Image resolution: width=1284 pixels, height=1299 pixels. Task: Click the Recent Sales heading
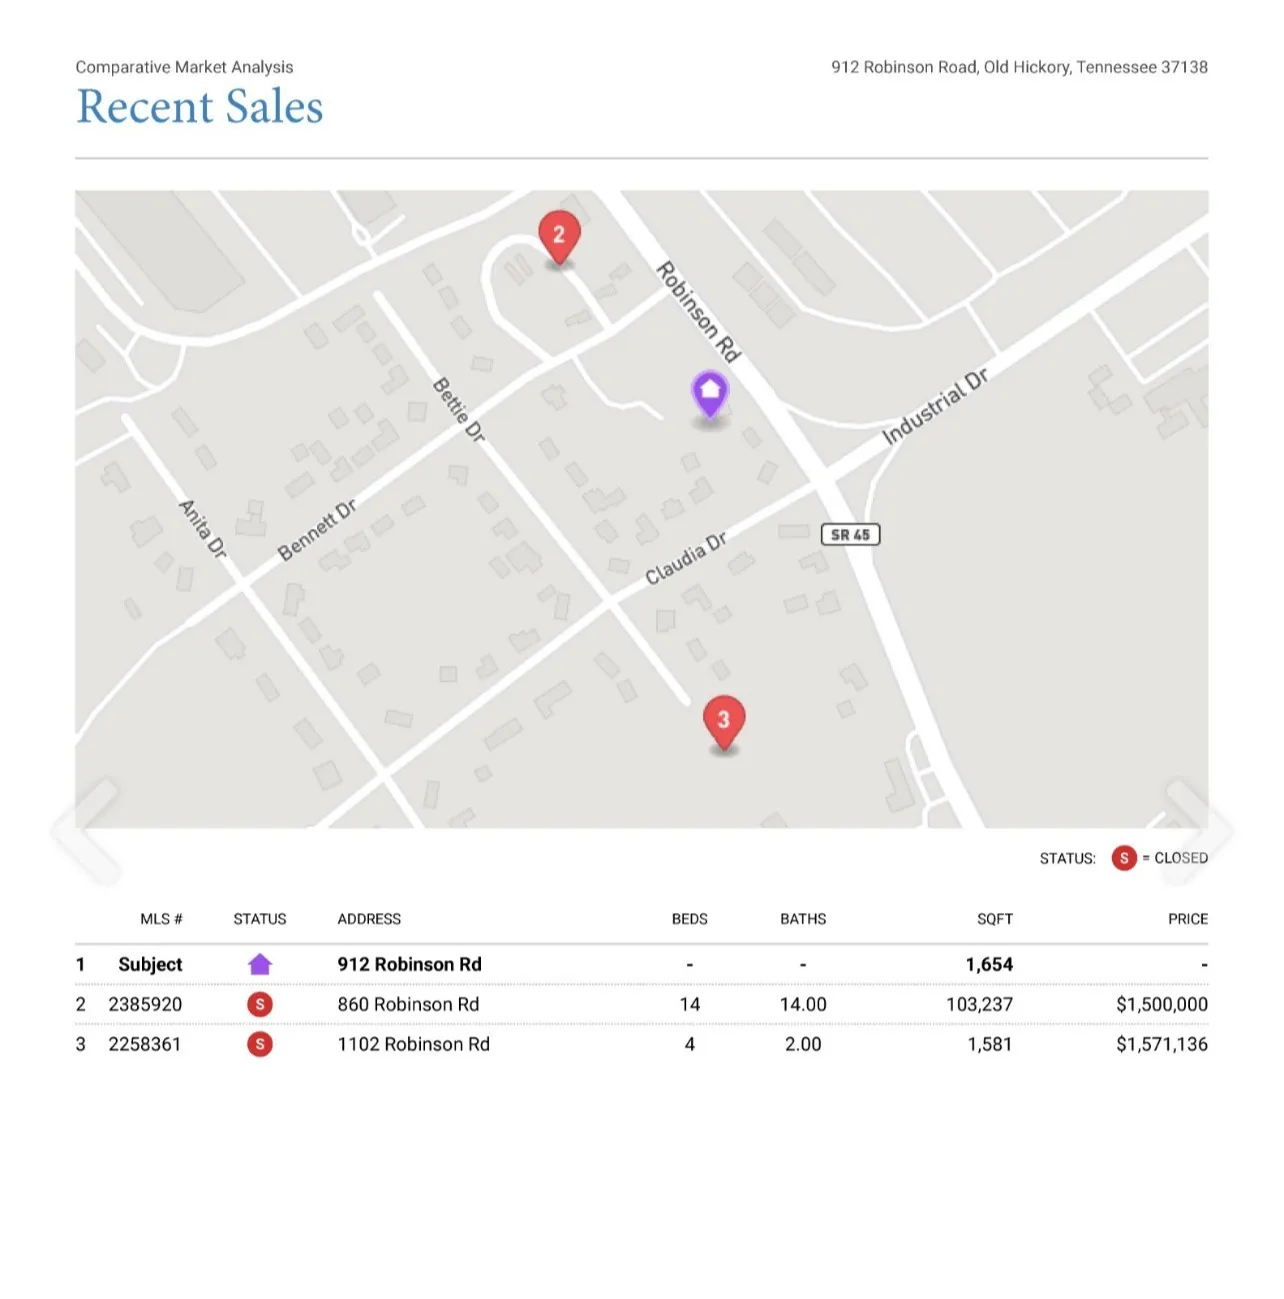(x=200, y=107)
